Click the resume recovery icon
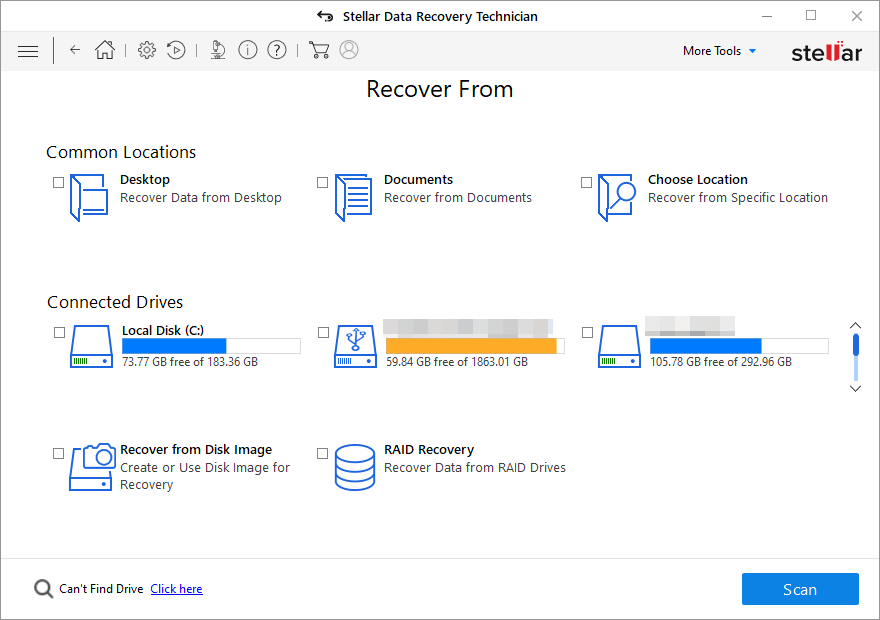The height and width of the screenshot is (620, 880). 176,50
